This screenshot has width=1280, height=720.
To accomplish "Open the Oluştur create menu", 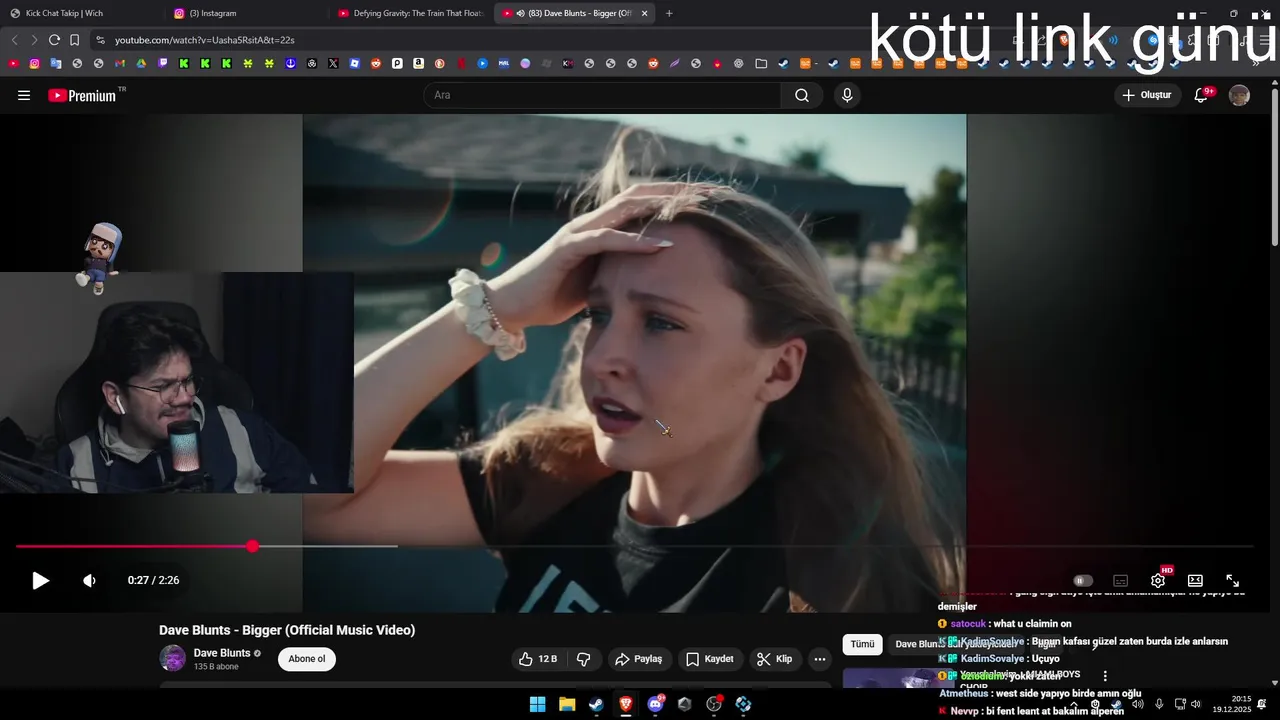I will (1147, 95).
